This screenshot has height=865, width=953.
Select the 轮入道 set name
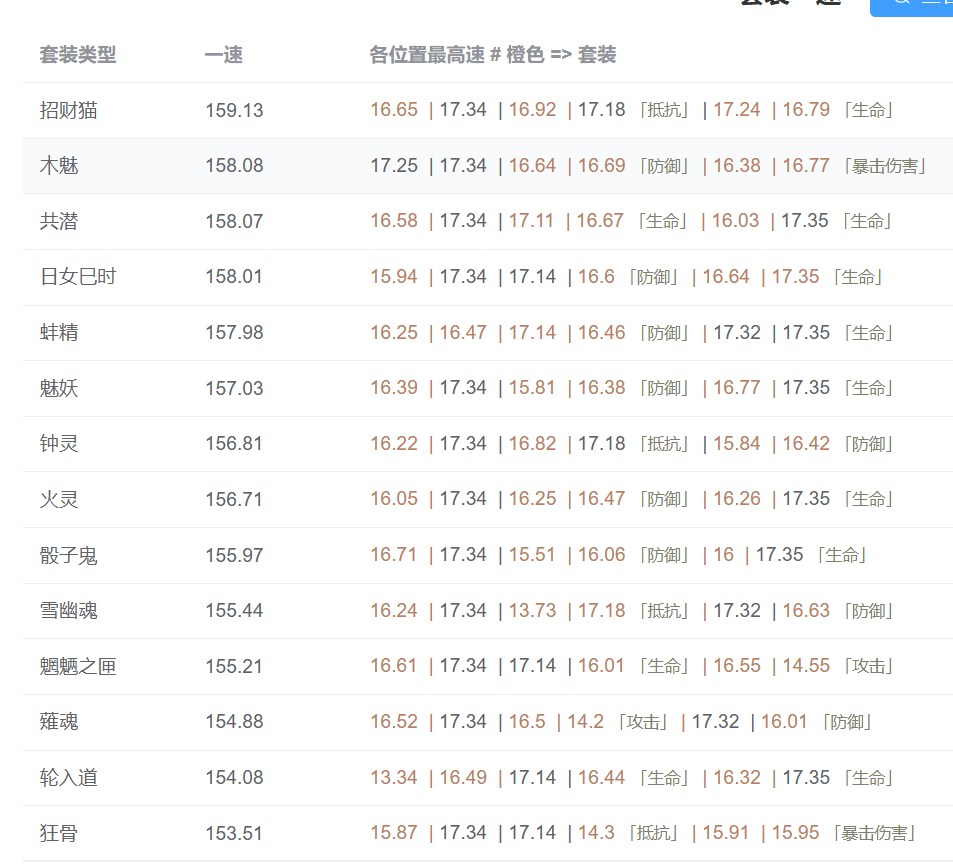pos(69,777)
